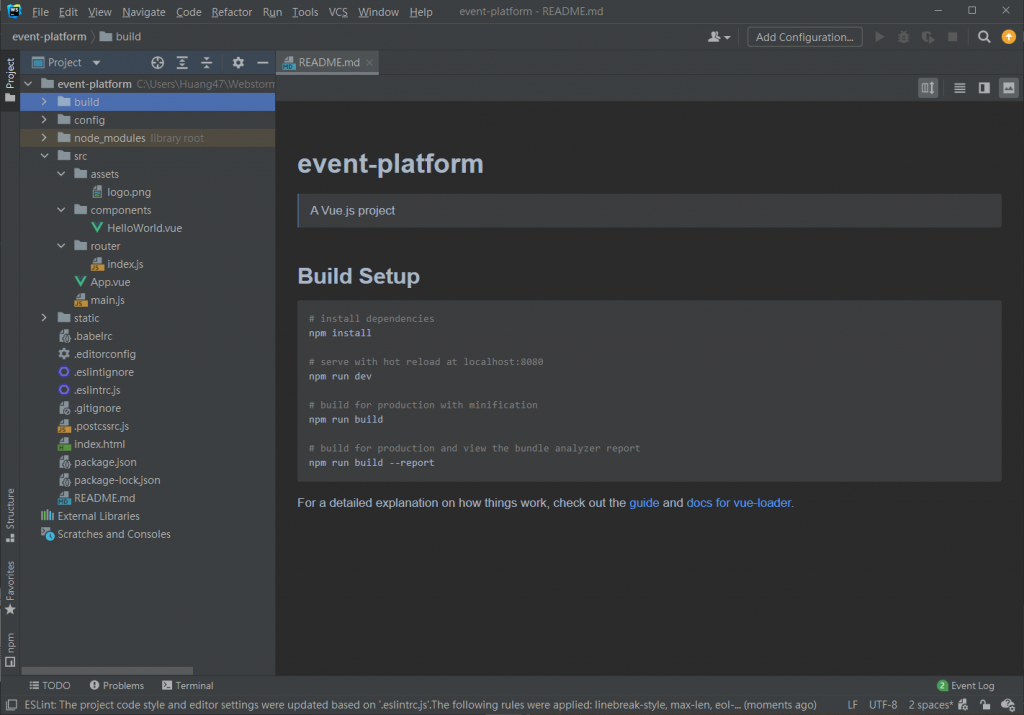Switch to editor-only markdown view

coord(960,88)
